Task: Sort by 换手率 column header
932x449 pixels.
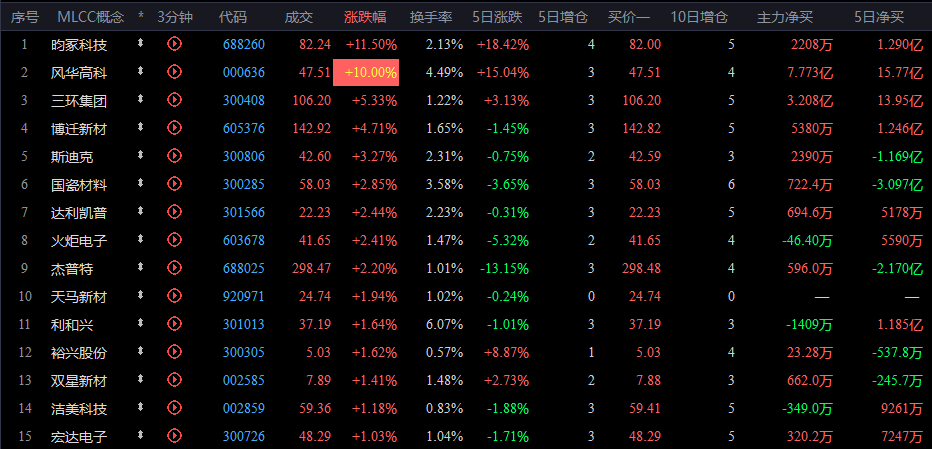Action: pos(430,17)
